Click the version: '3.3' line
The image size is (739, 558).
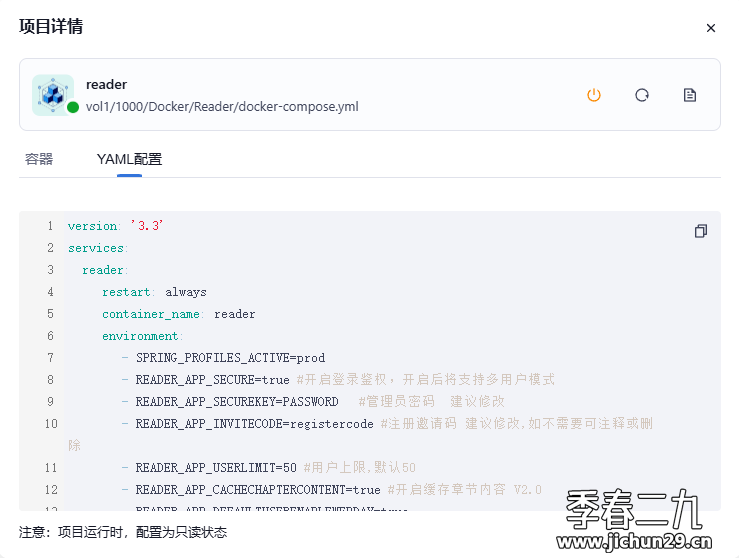coord(115,226)
